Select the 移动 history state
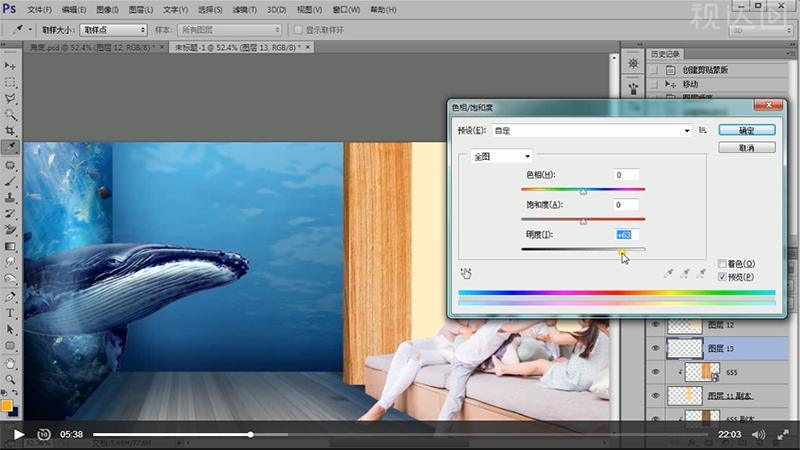800x450 pixels. (x=690, y=84)
